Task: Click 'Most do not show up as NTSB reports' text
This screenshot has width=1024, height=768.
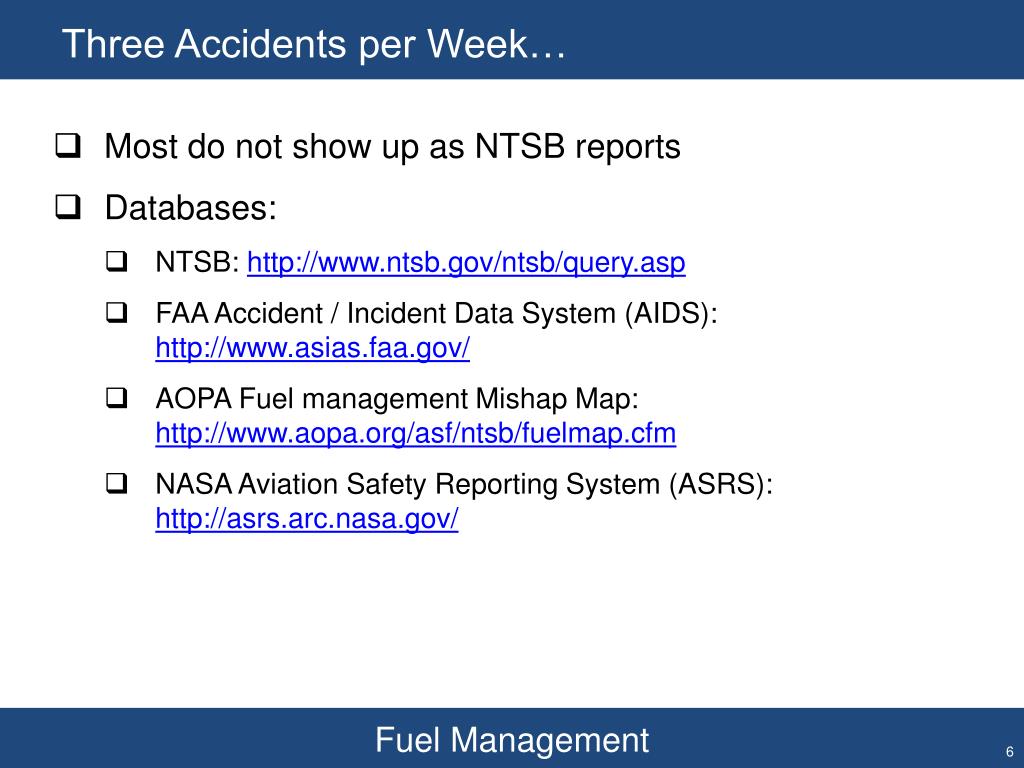Action: click(392, 146)
